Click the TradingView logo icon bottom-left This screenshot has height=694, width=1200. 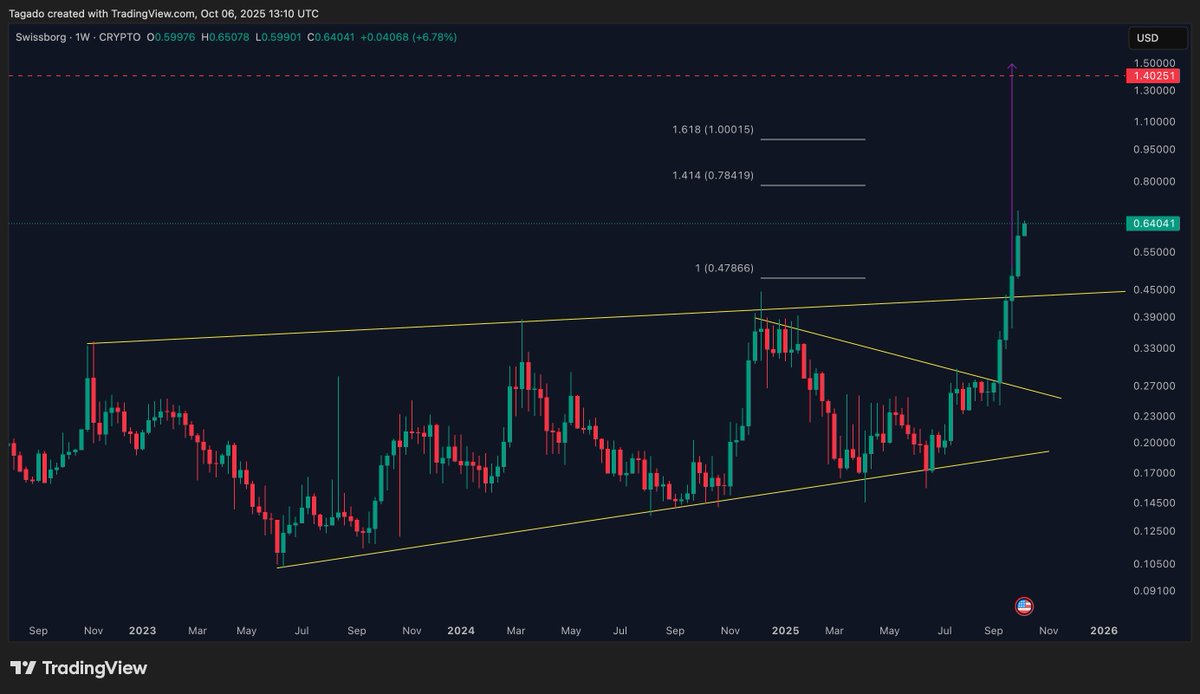pos(22,668)
